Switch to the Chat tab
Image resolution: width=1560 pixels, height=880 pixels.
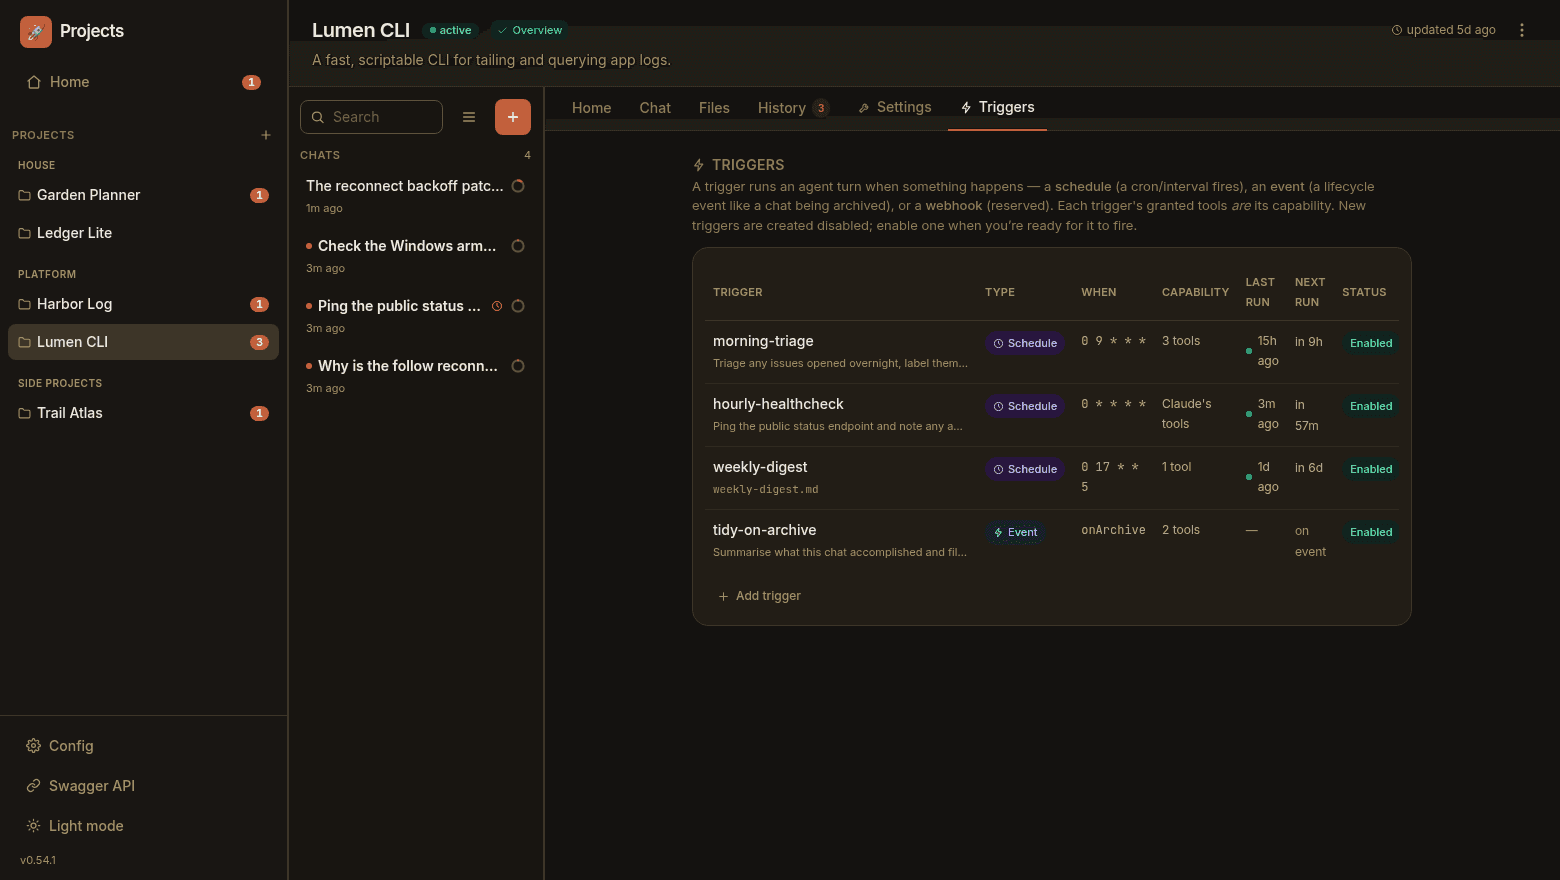(x=655, y=108)
